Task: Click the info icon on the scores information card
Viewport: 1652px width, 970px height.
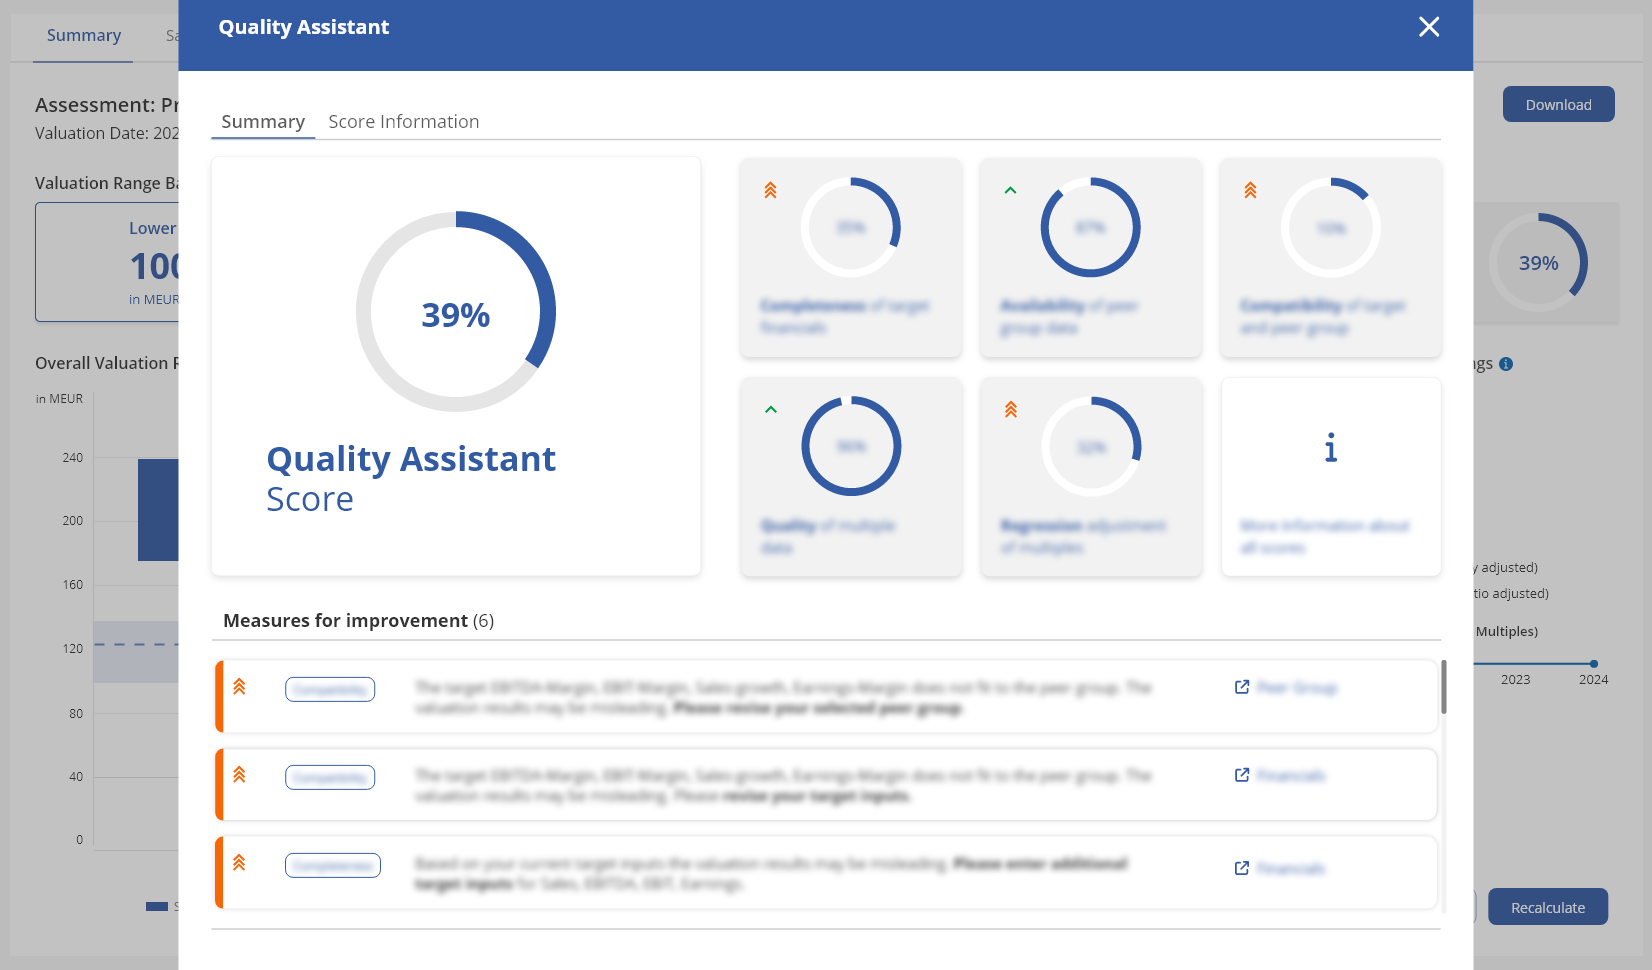Action: click(x=1330, y=449)
